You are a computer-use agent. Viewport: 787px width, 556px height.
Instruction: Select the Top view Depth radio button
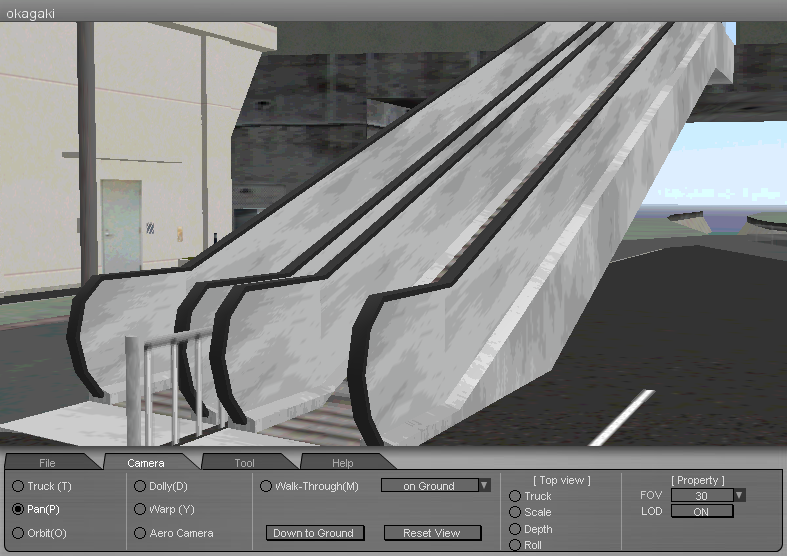click(x=515, y=529)
